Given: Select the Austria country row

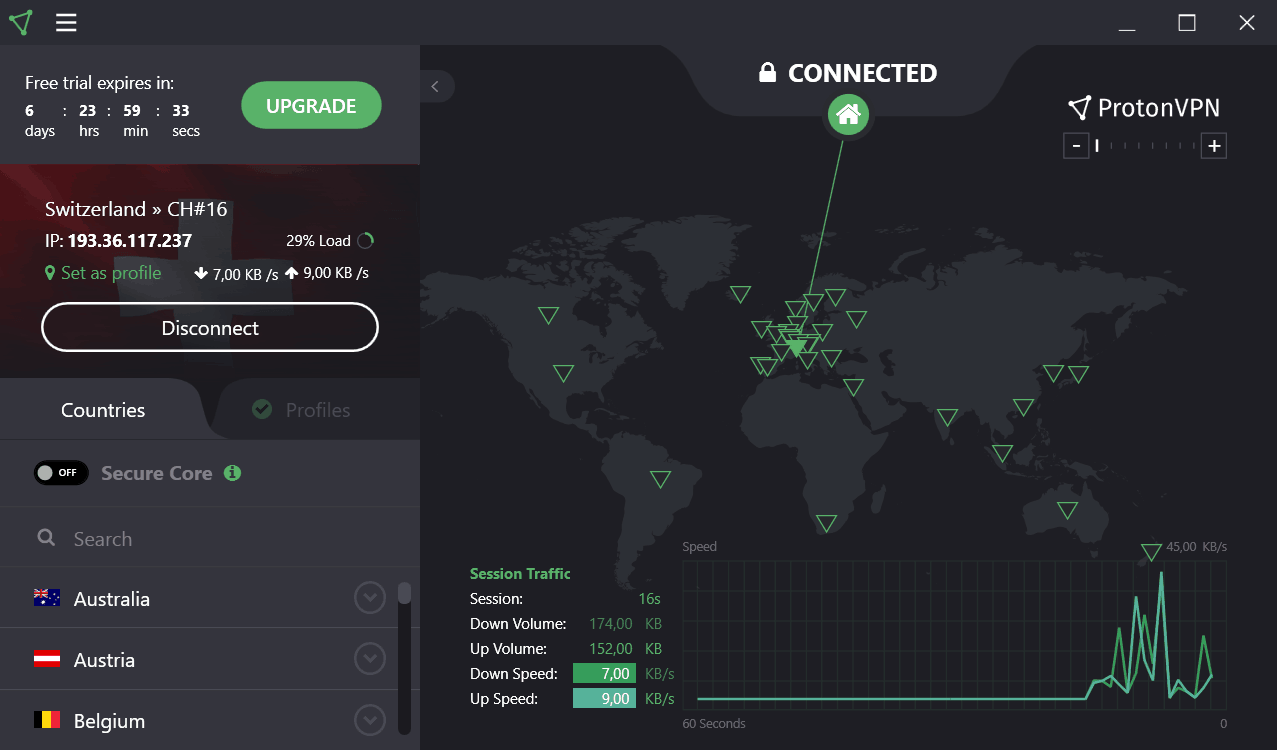Looking at the screenshot, I should pyautogui.click(x=198, y=659).
